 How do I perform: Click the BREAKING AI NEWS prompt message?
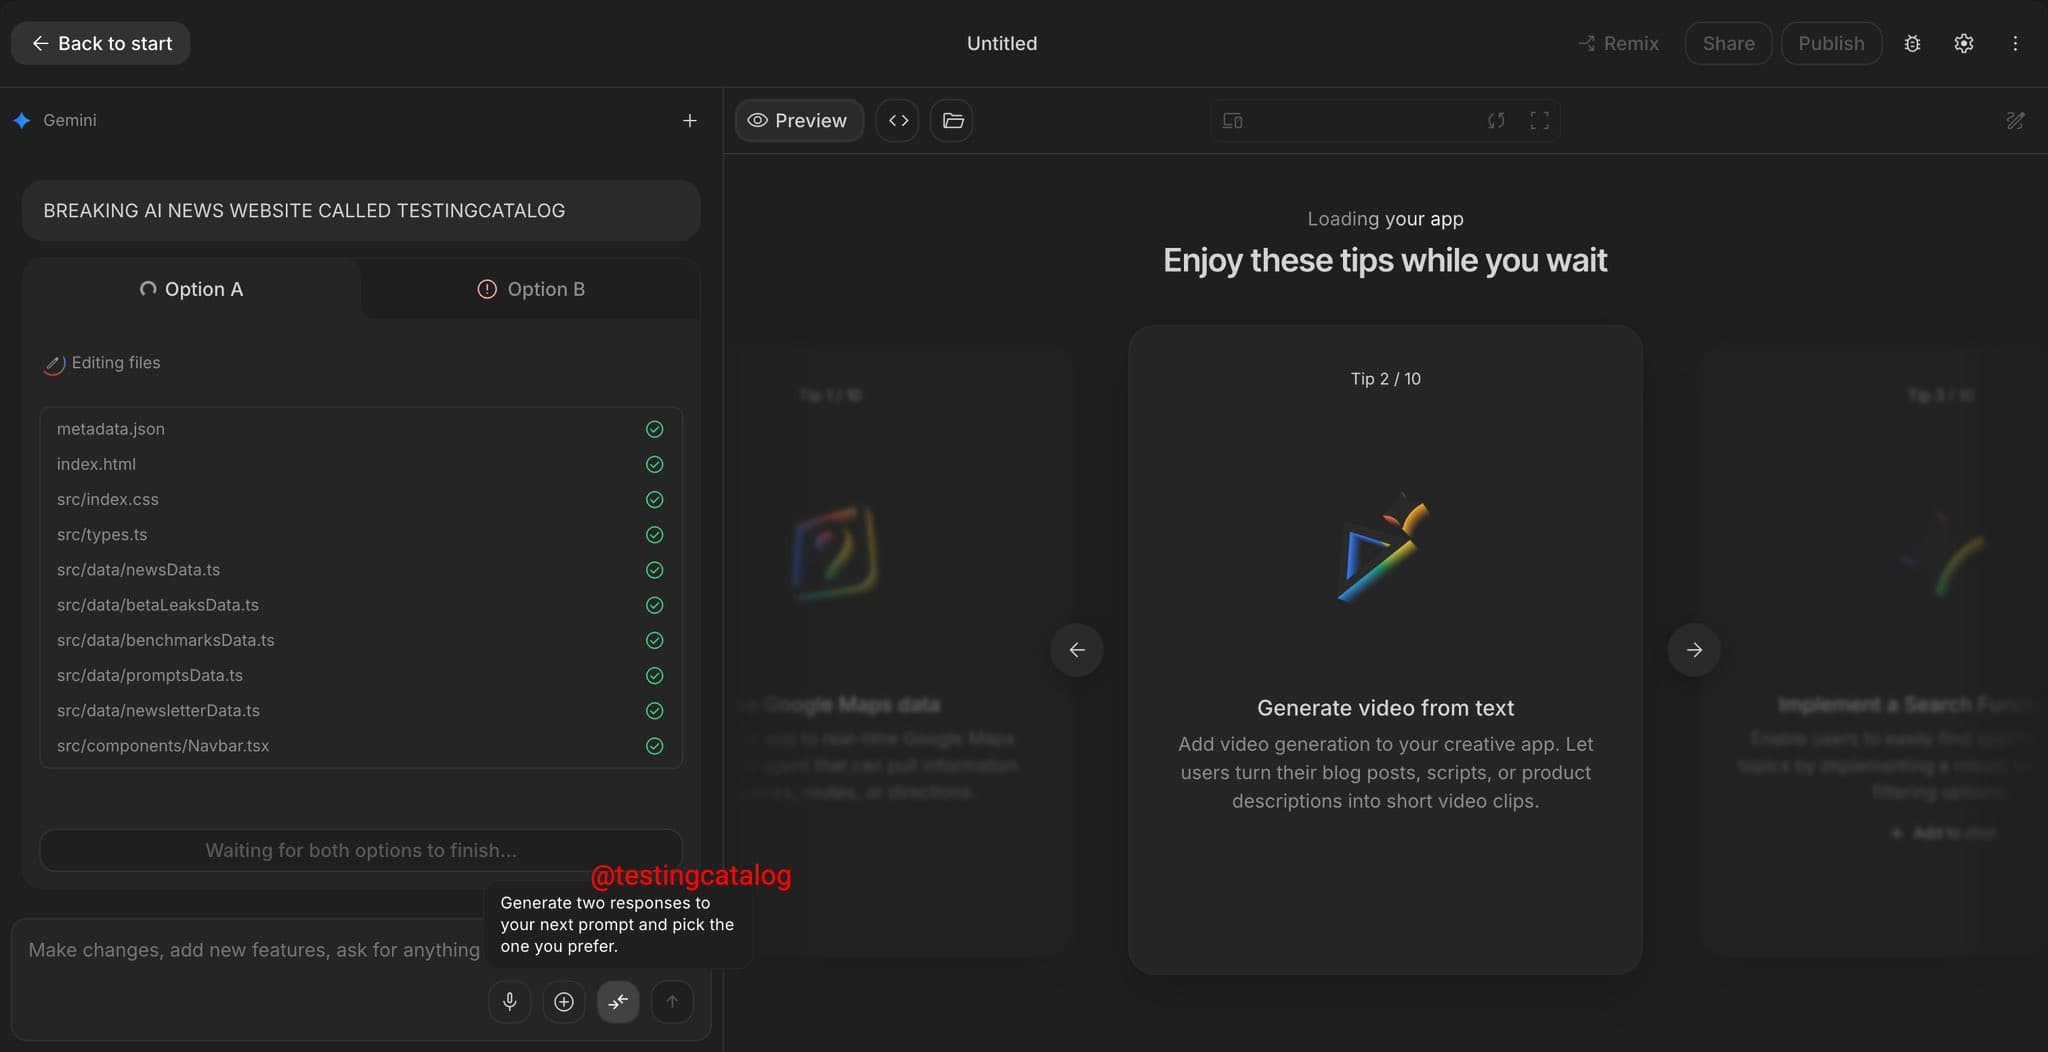pos(361,210)
